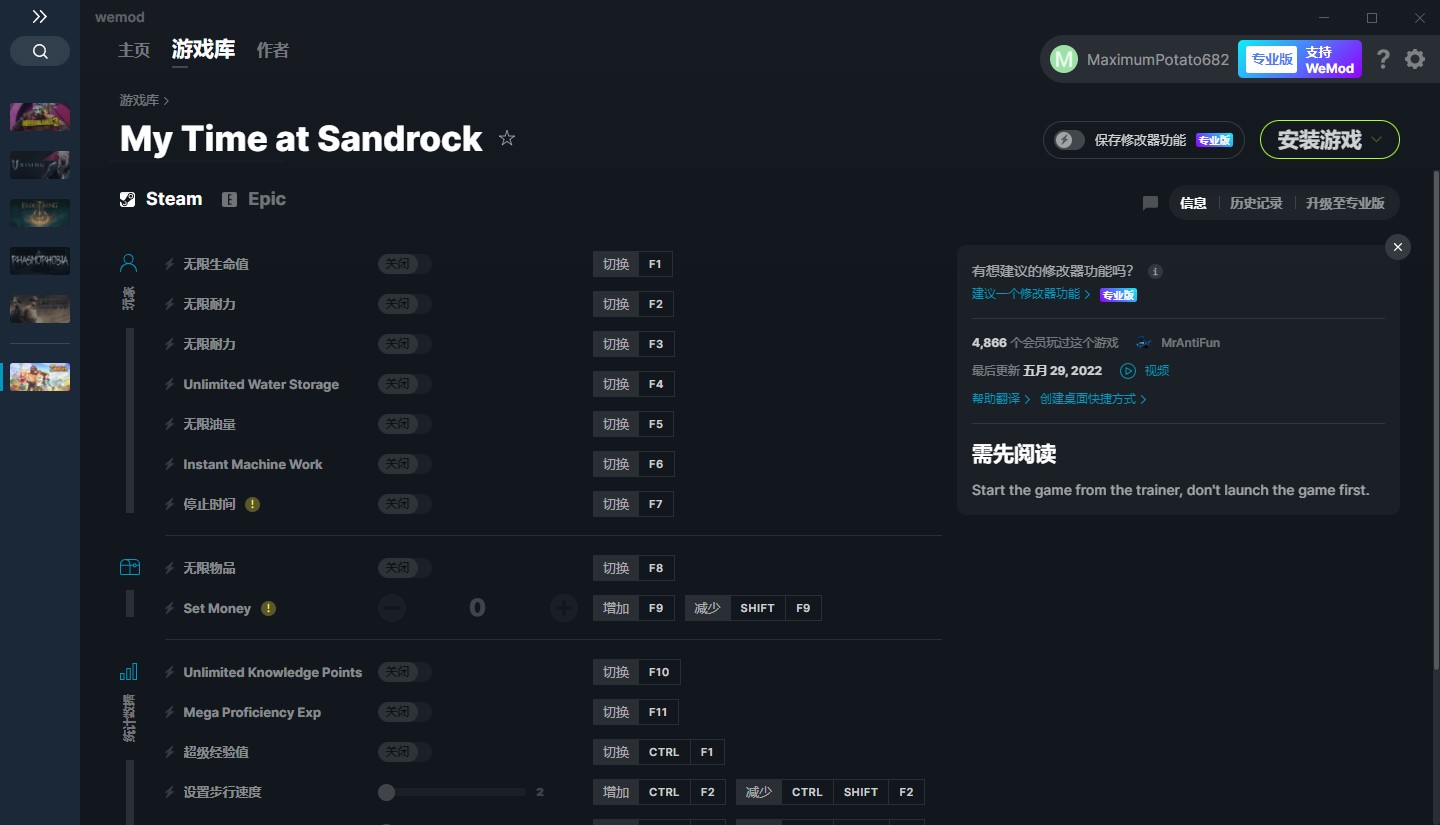Toggle 无限油量 switch
The height and width of the screenshot is (825, 1440).
pos(404,424)
